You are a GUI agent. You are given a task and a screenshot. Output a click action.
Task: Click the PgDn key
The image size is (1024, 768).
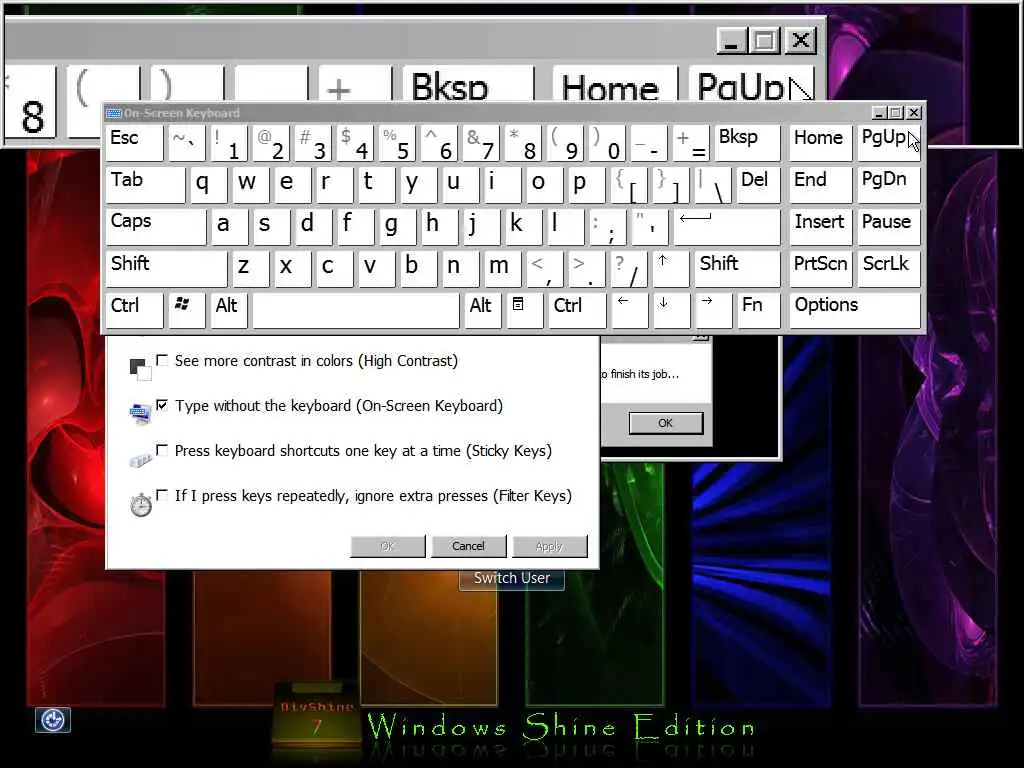[x=889, y=185]
